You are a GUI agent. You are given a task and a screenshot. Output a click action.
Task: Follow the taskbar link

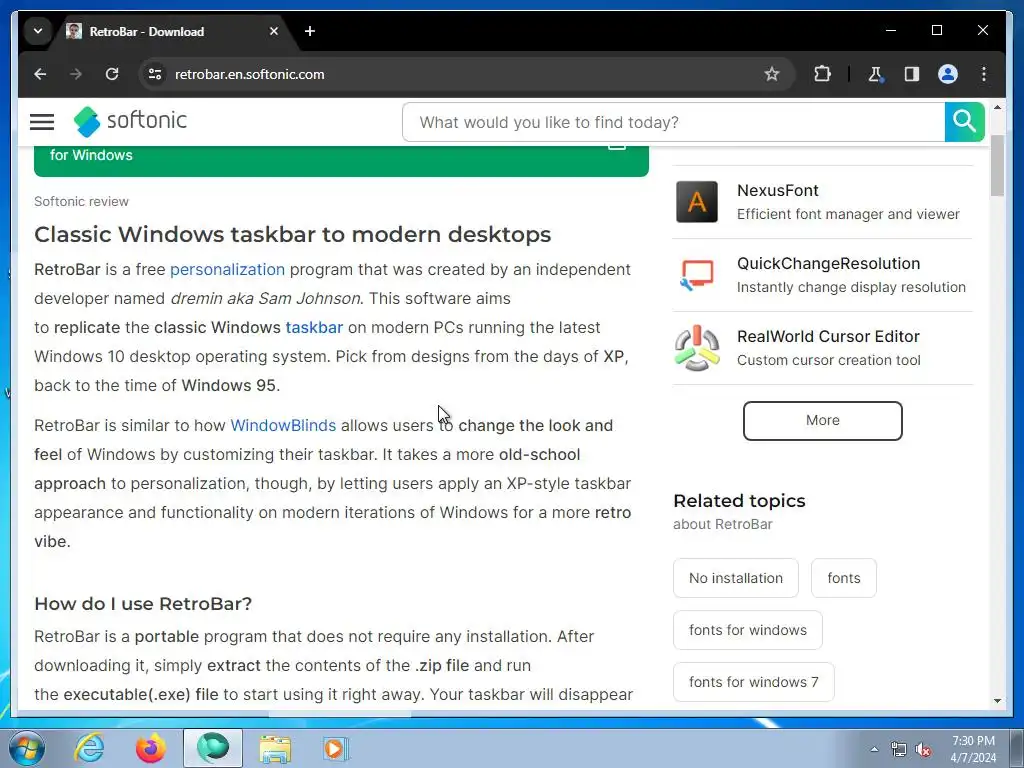click(x=314, y=327)
